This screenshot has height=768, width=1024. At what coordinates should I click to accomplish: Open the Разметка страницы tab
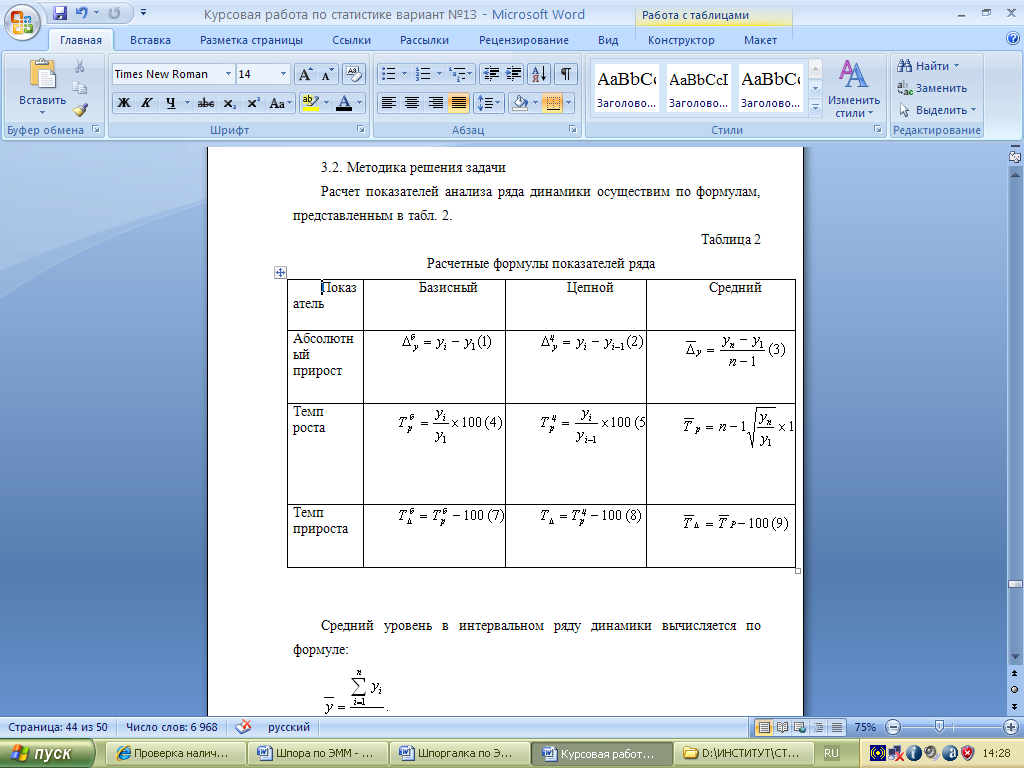point(251,40)
